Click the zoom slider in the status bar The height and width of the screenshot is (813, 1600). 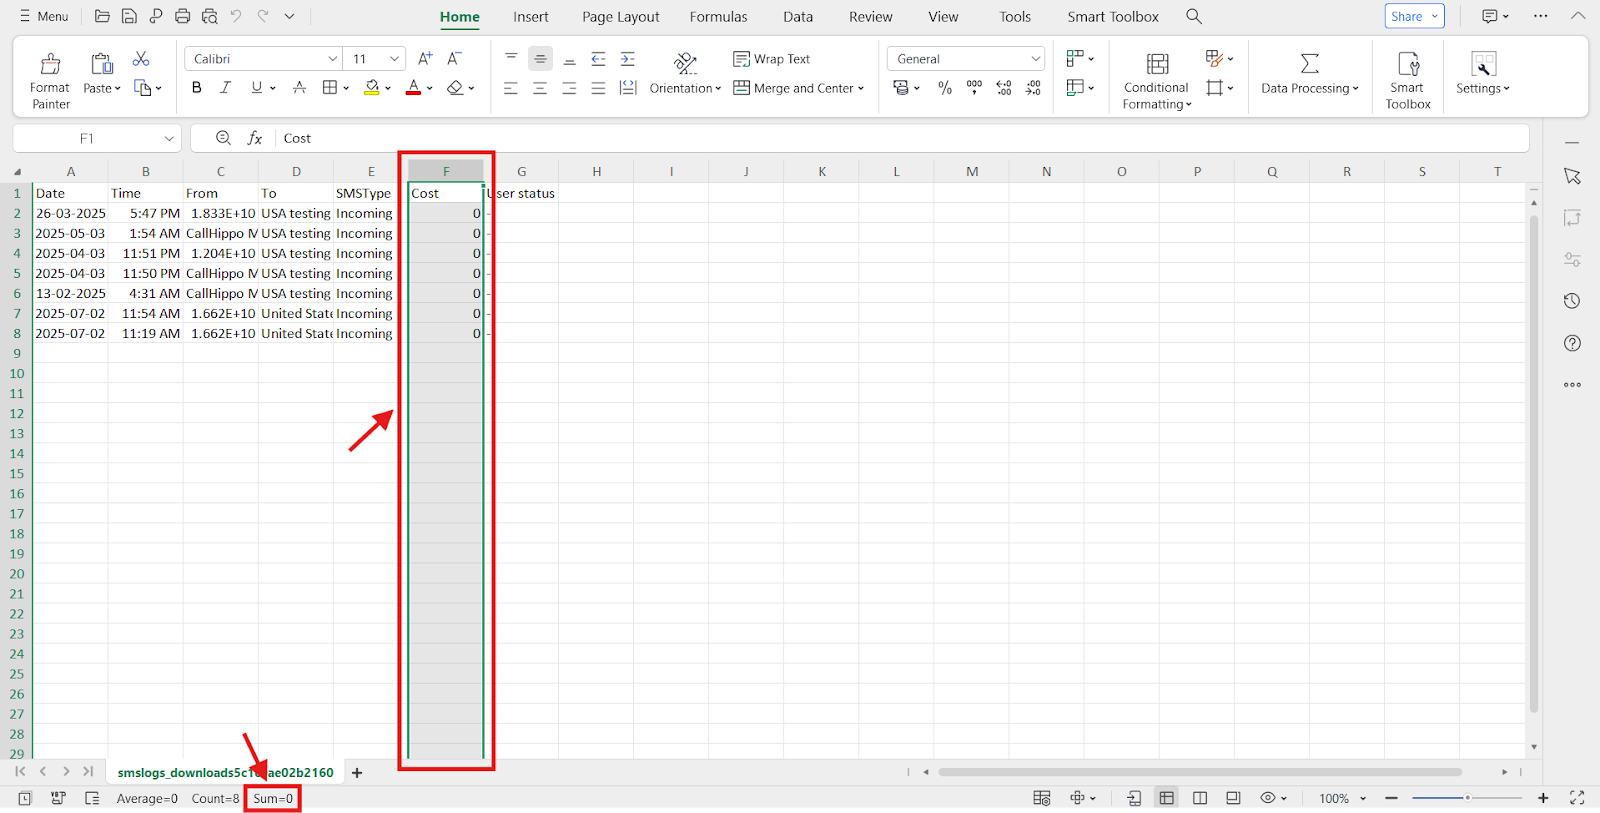pyautogui.click(x=1467, y=798)
